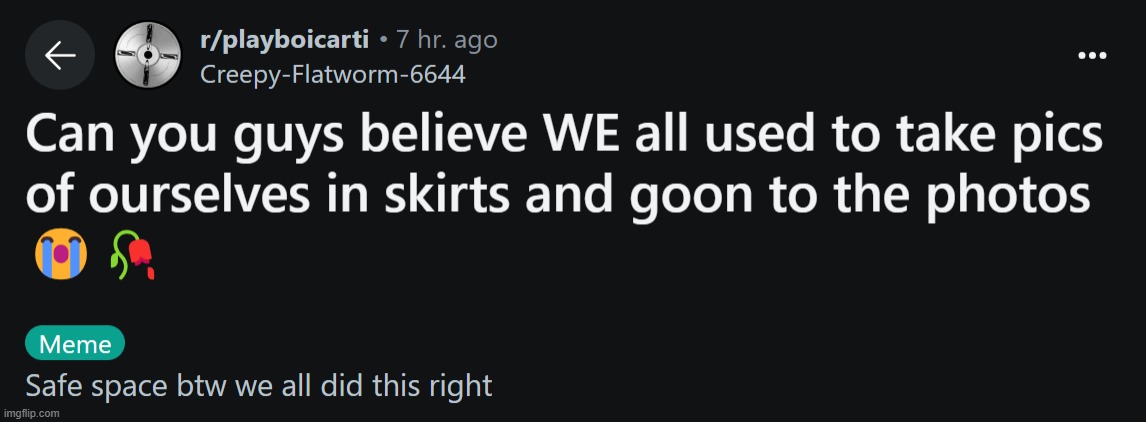Filter posts by the Meme flair
This screenshot has width=1146, height=422.
pyautogui.click(x=75, y=344)
